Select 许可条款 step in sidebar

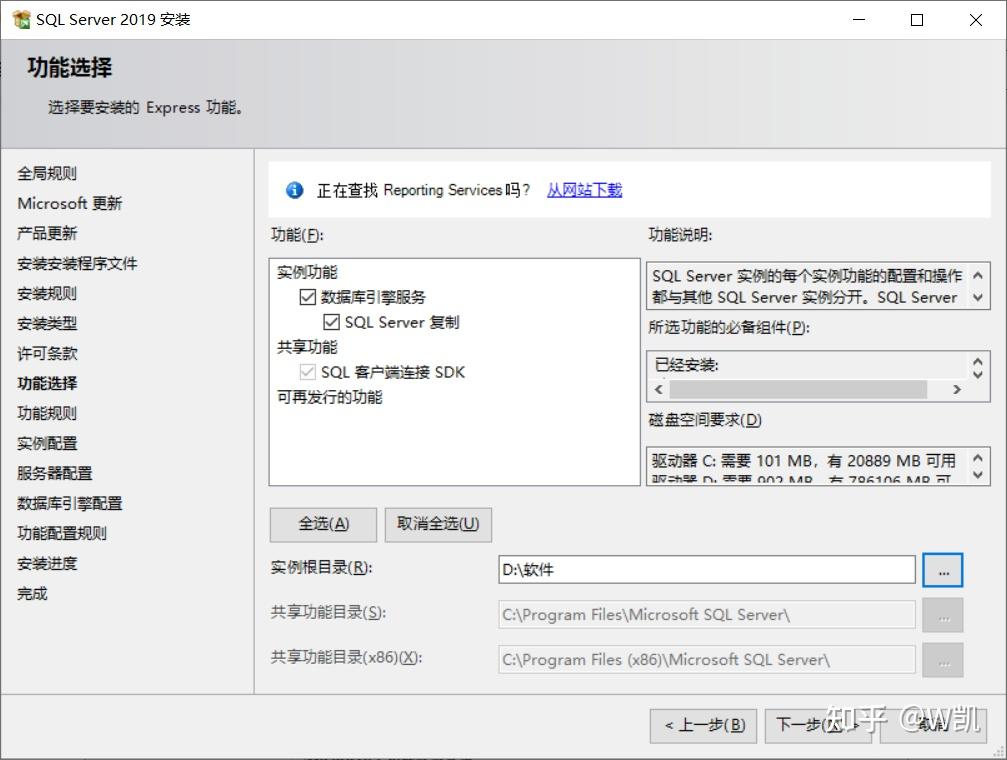(x=47, y=353)
